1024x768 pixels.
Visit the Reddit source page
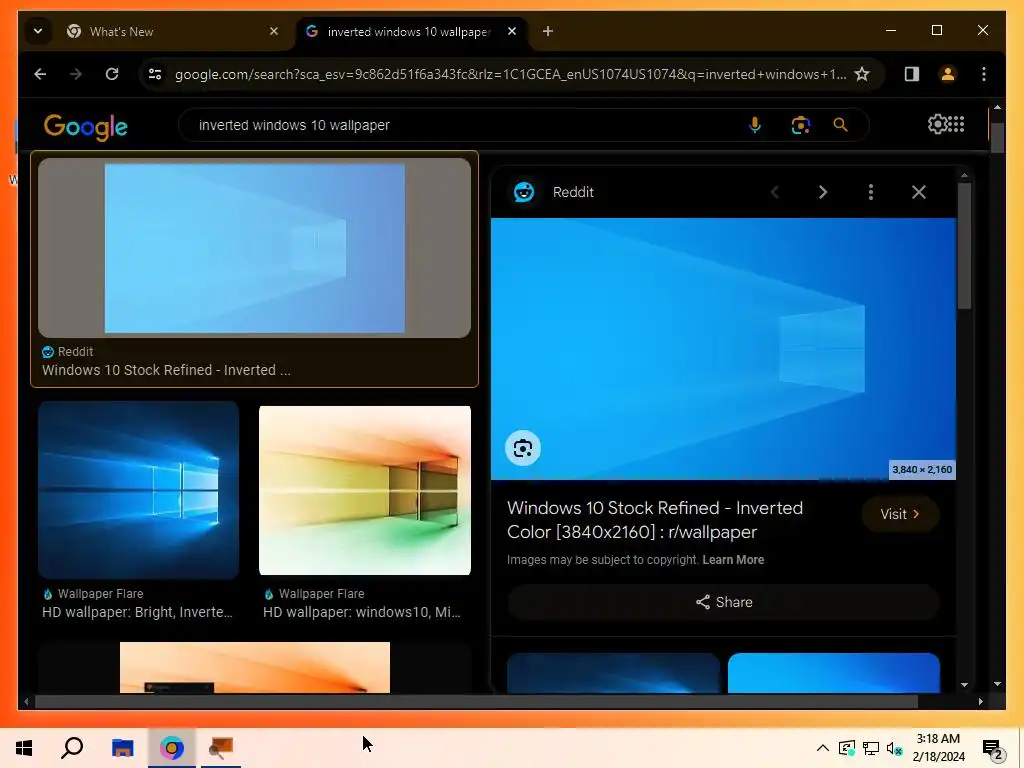(x=900, y=514)
